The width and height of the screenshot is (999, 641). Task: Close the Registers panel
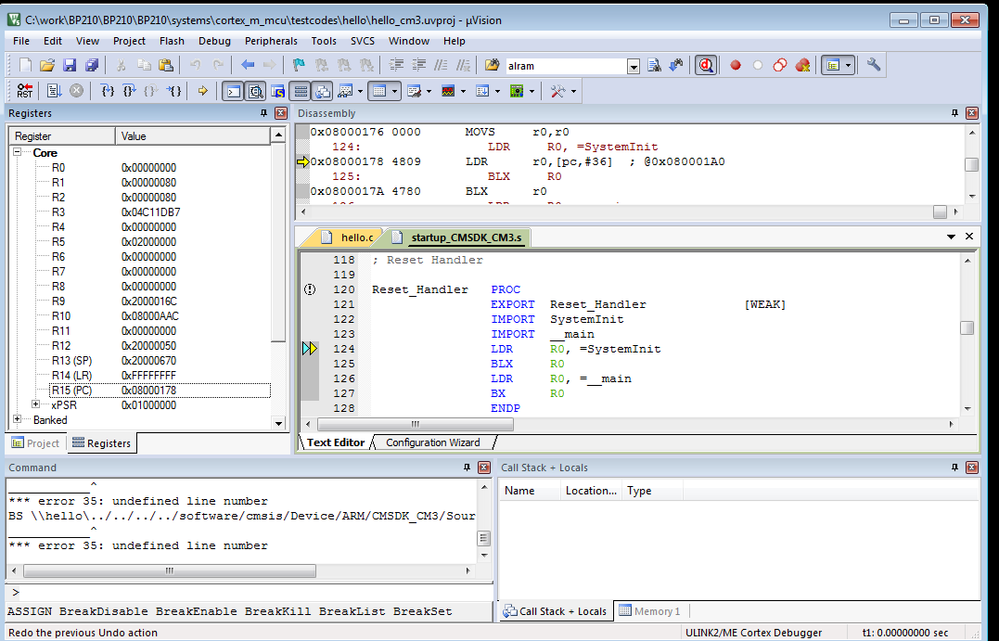click(280, 113)
